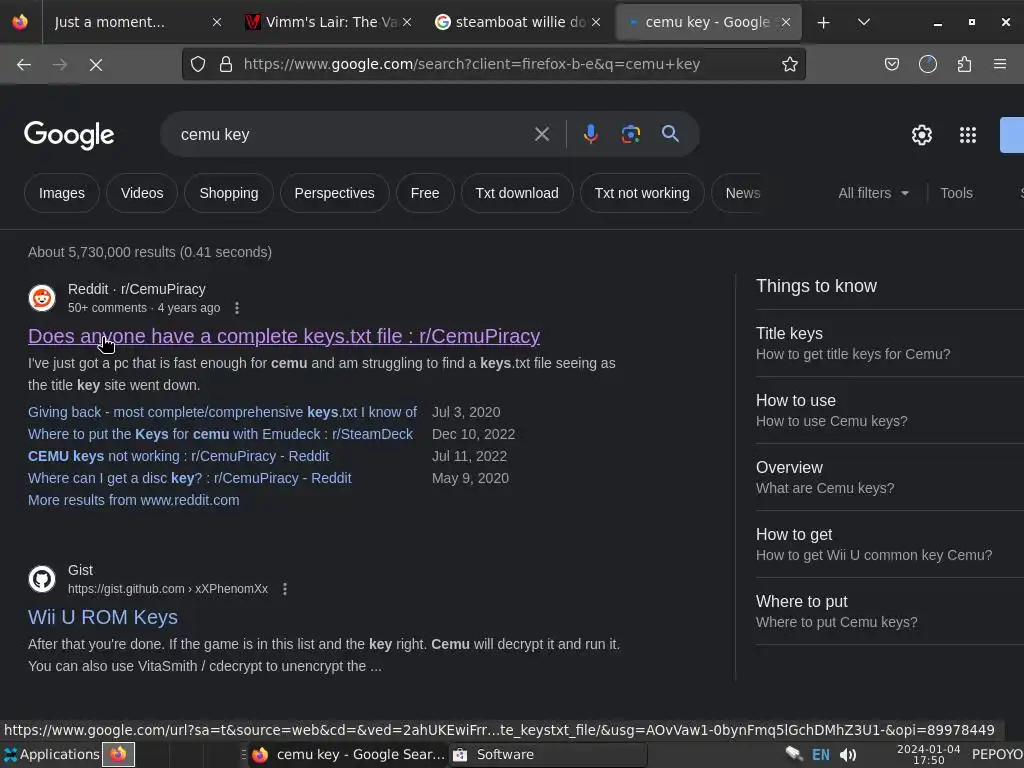Image resolution: width=1024 pixels, height=768 pixels.
Task: Open 'Does anyone have a complete keys.txt file' result
Action: click(284, 336)
